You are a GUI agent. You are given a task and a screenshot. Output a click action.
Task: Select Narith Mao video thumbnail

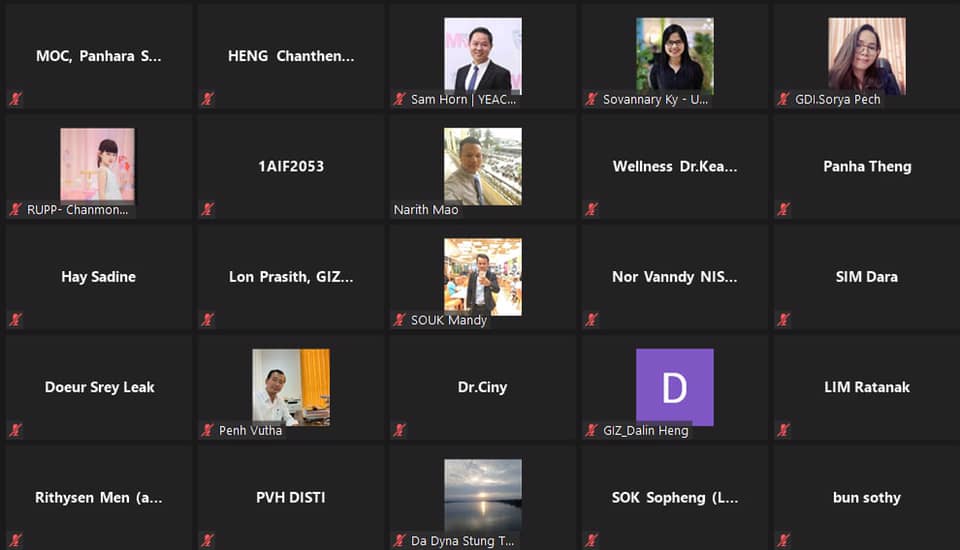(483, 166)
